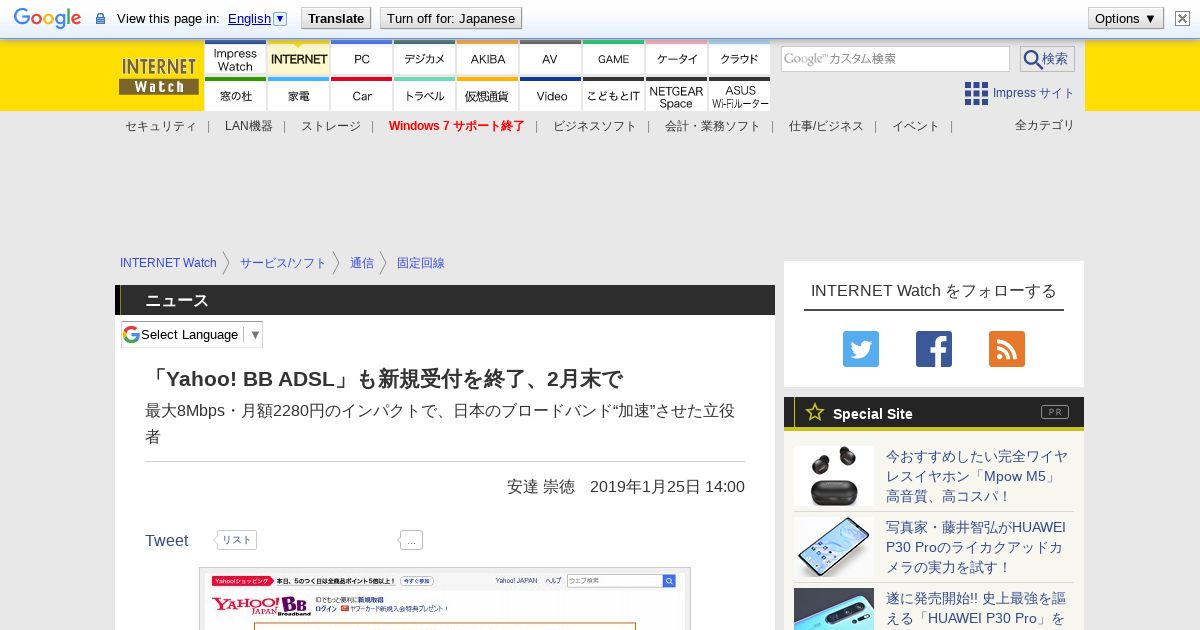Open the AV category tab
The width and height of the screenshot is (1200, 630).
tap(551, 60)
